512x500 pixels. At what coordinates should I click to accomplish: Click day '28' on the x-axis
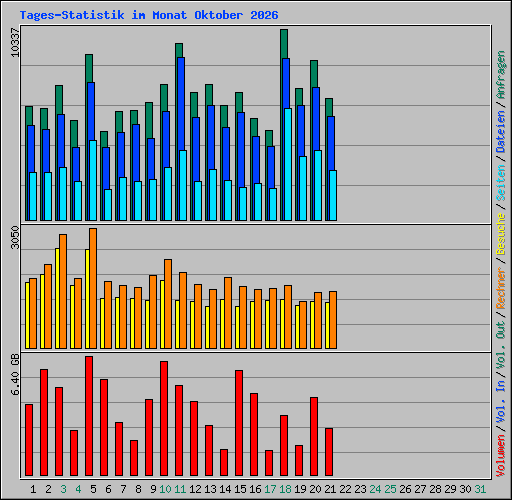pos(435,489)
